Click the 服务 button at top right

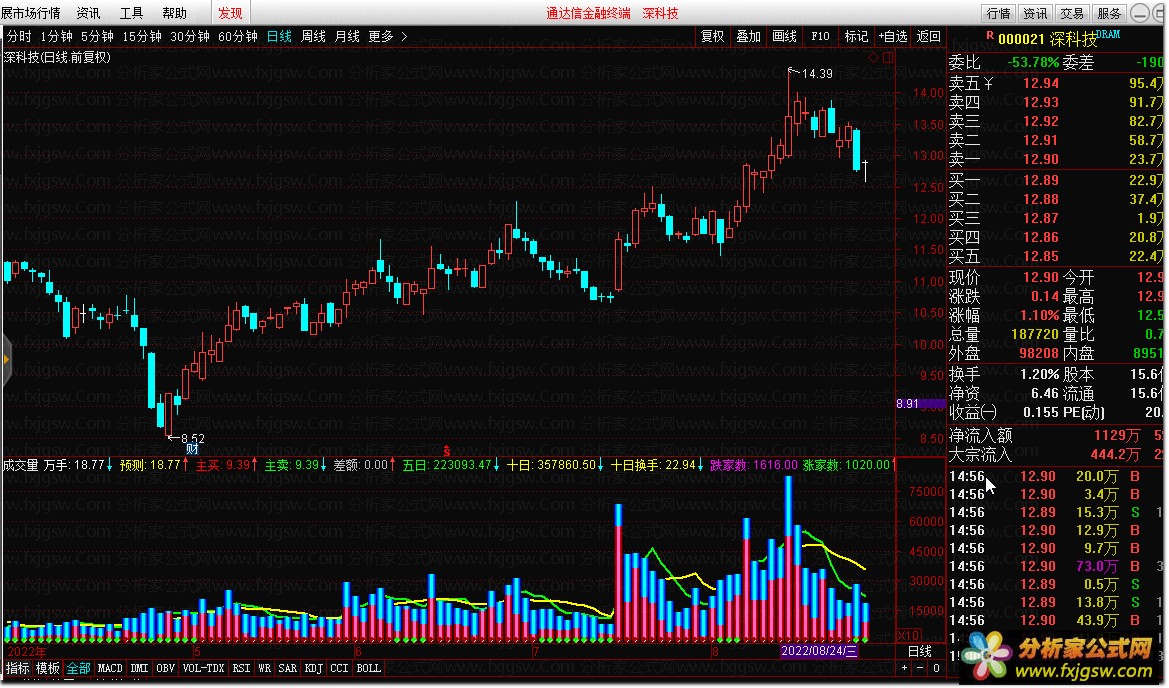click(1109, 13)
